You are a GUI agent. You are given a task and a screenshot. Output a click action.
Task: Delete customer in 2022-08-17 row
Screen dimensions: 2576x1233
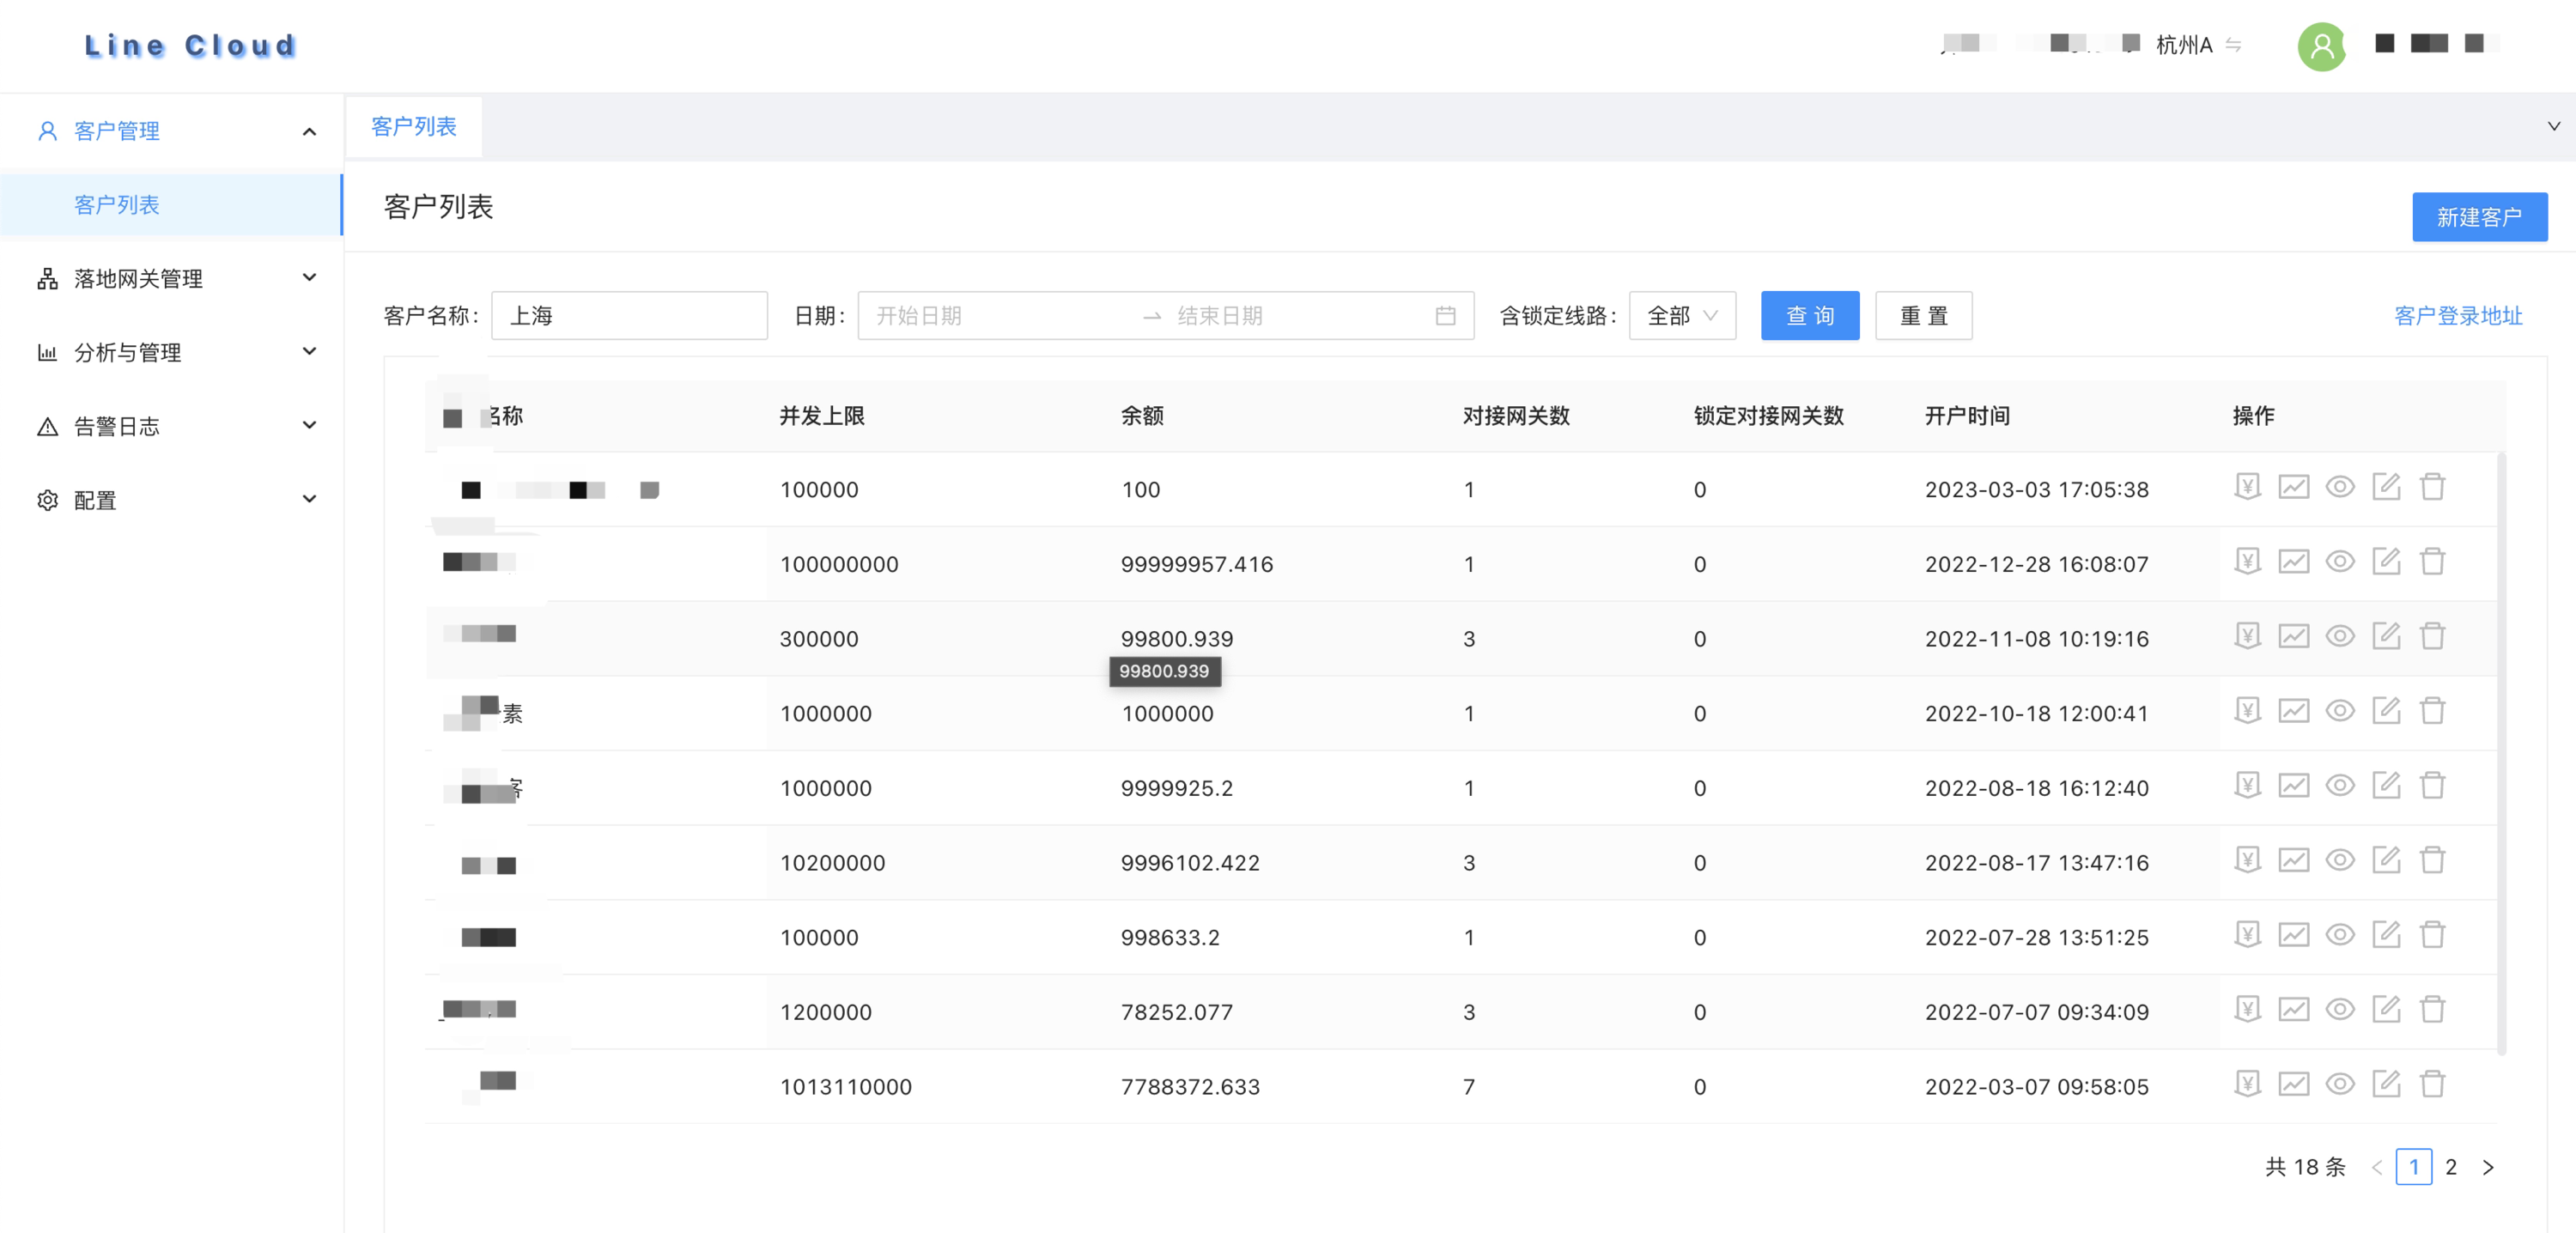2432,860
